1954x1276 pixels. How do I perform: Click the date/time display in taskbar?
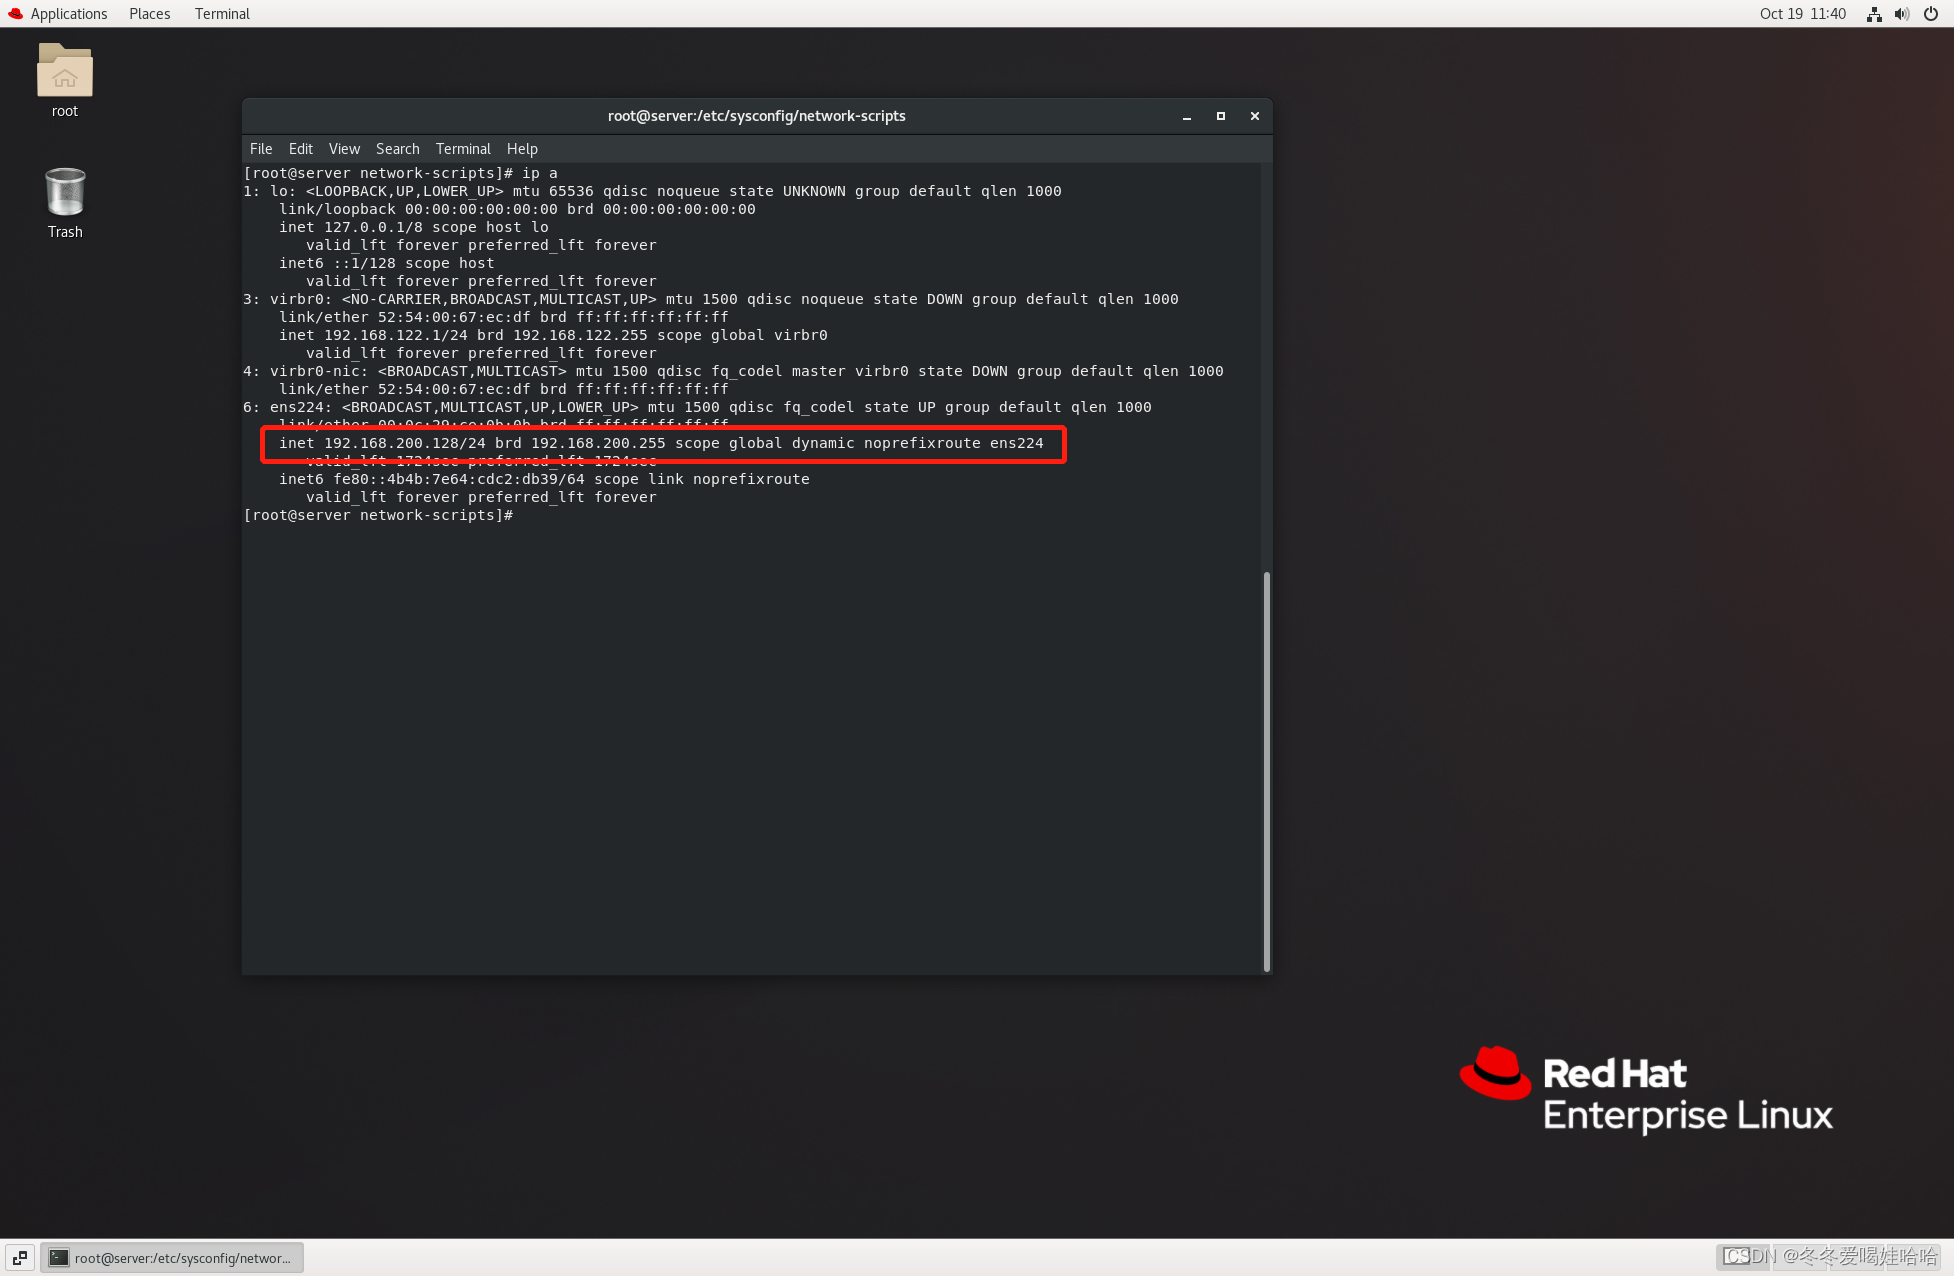pyautogui.click(x=1799, y=13)
